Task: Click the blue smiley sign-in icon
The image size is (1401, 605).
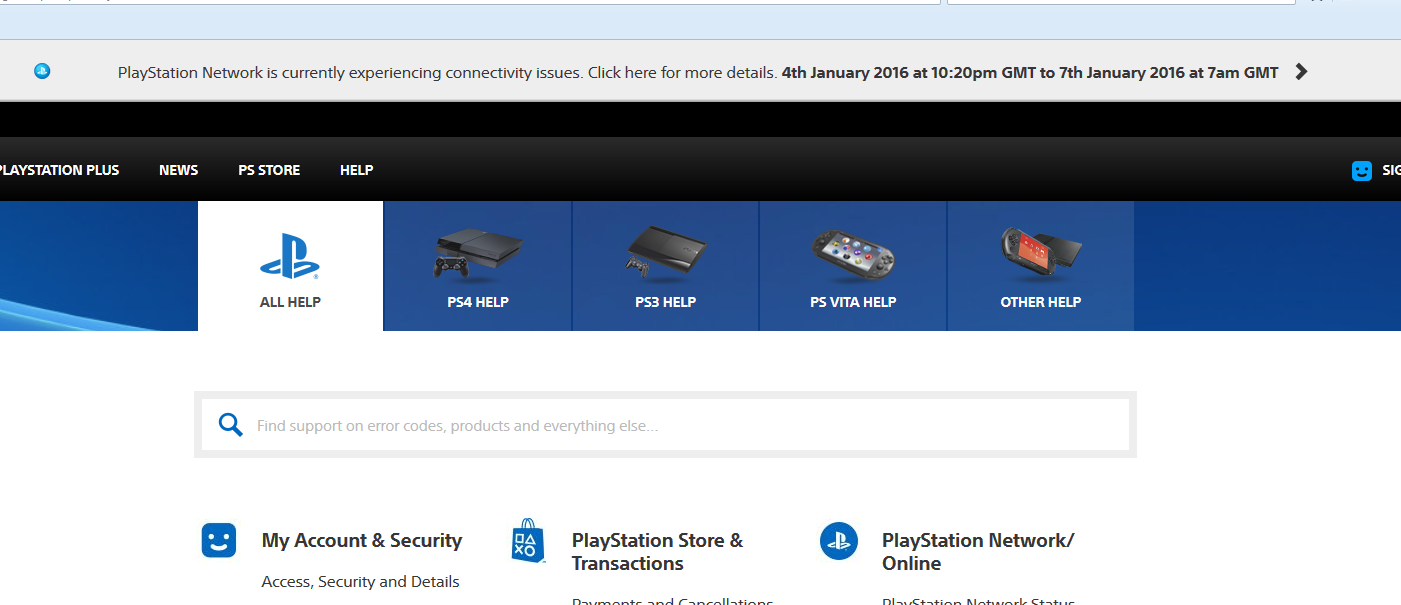Action: [1362, 171]
